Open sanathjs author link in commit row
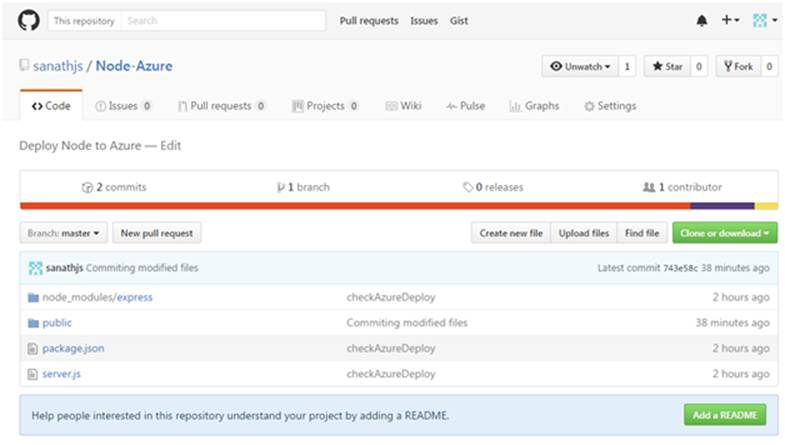The width and height of the screenshot is (785, 445). point(64,268)
